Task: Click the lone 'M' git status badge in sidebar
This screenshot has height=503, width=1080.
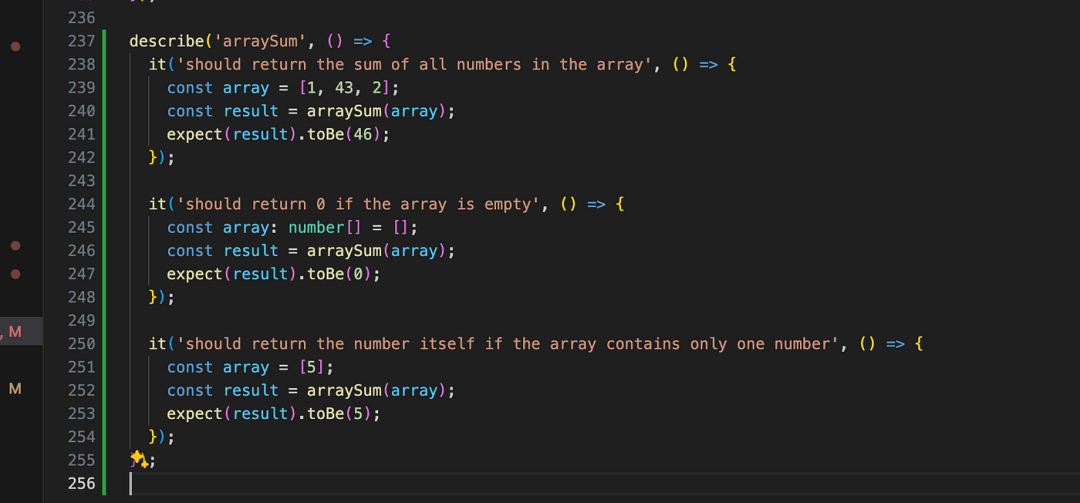Action: click(x=15, y=389)
